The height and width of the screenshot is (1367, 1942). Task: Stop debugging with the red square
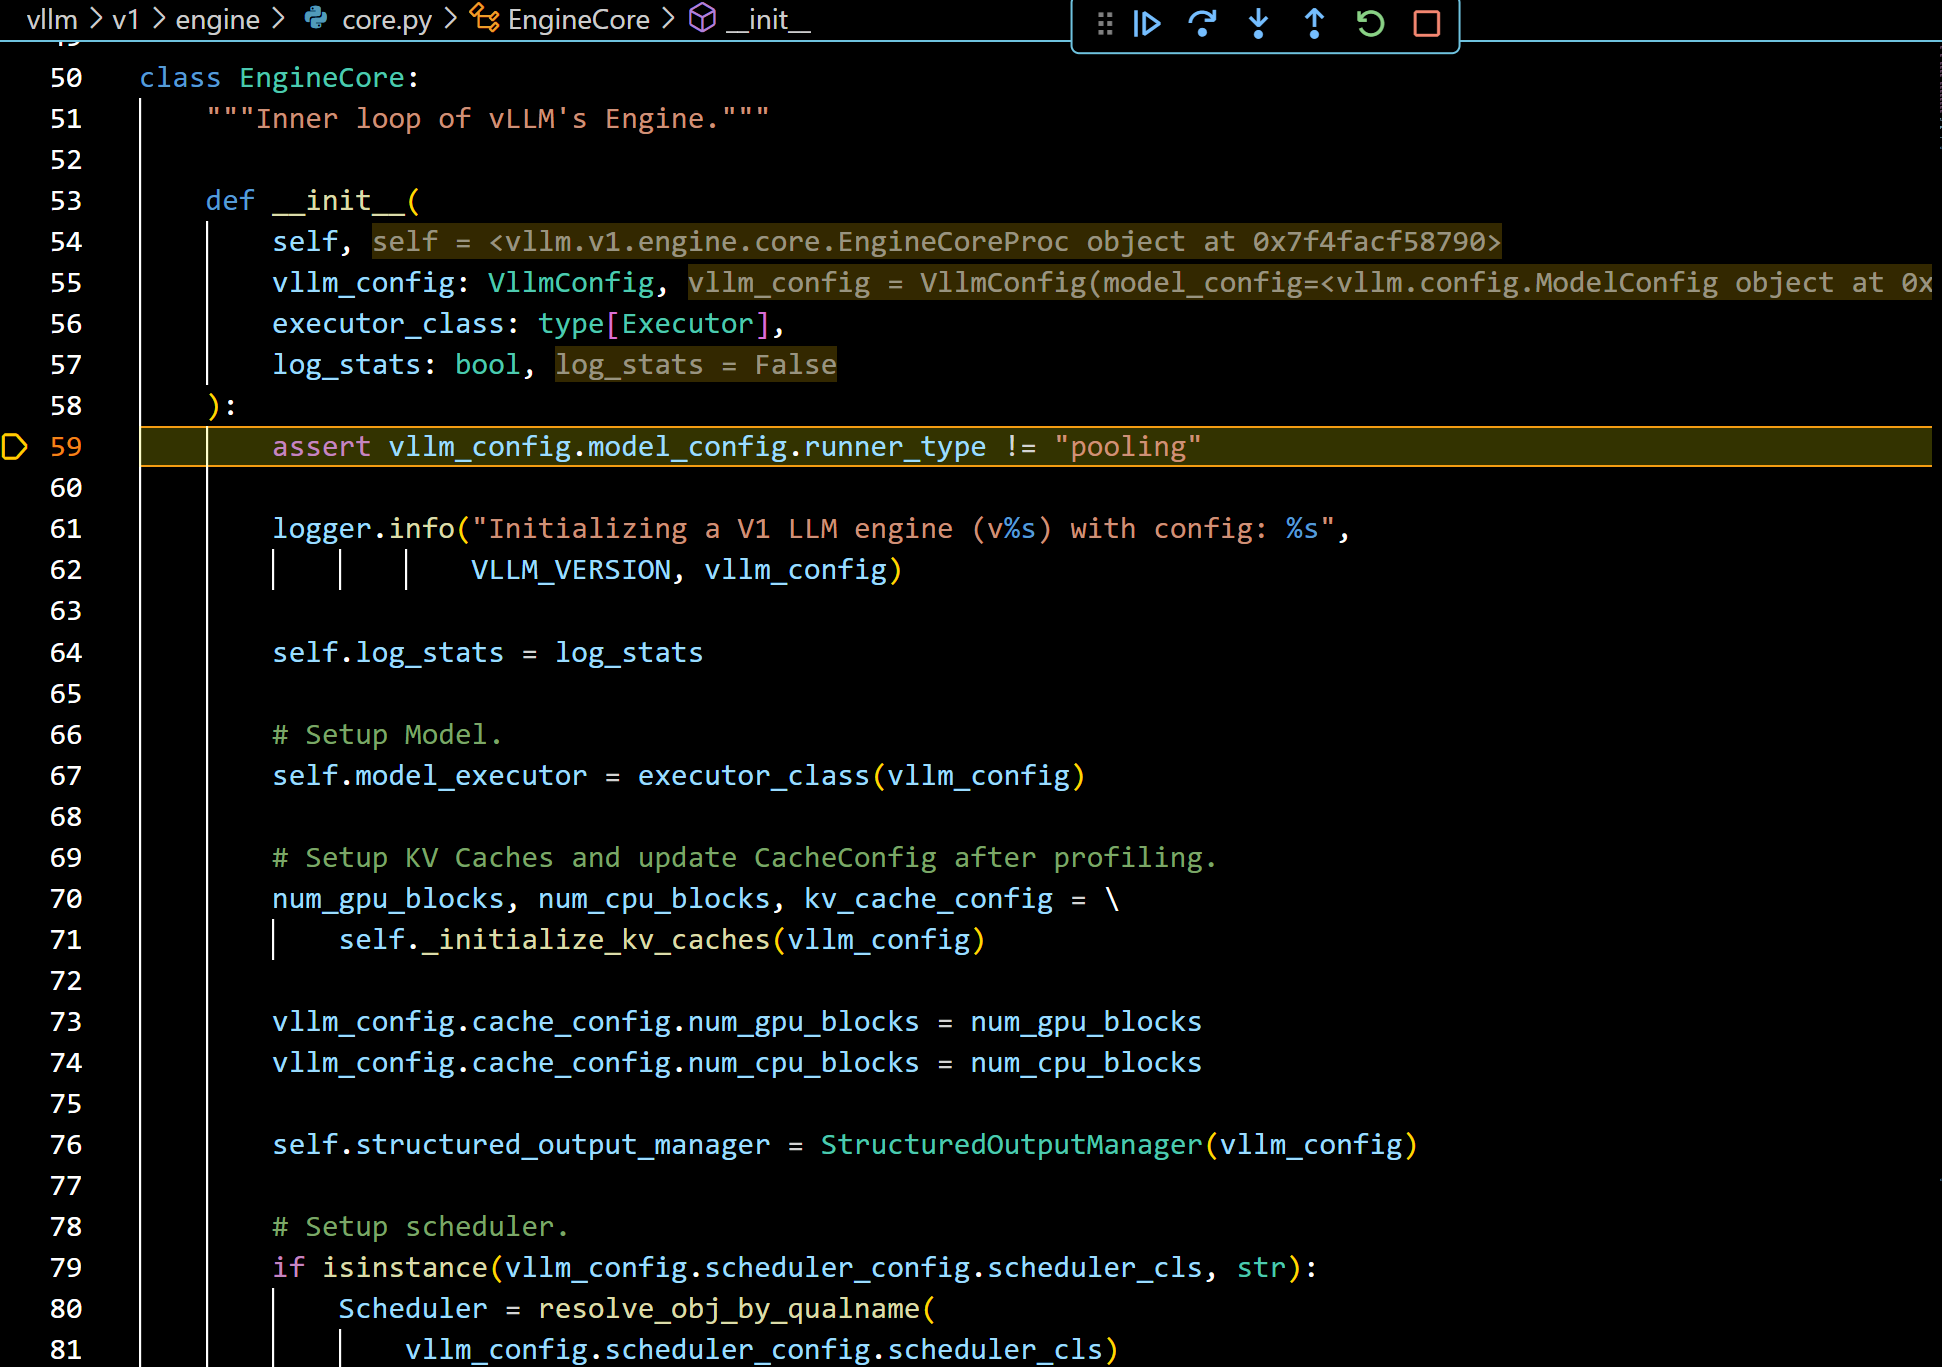coord(1426,23)
